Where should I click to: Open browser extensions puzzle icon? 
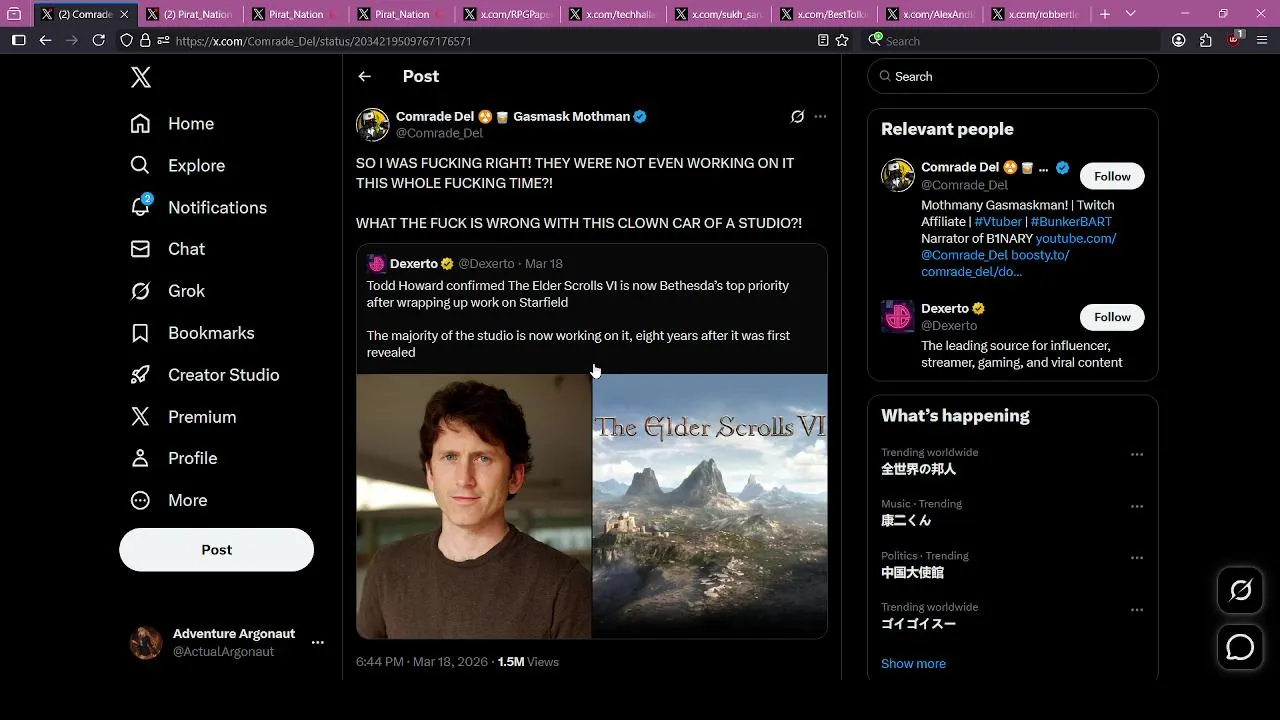pyautogui.click(x=1206, y=40)
